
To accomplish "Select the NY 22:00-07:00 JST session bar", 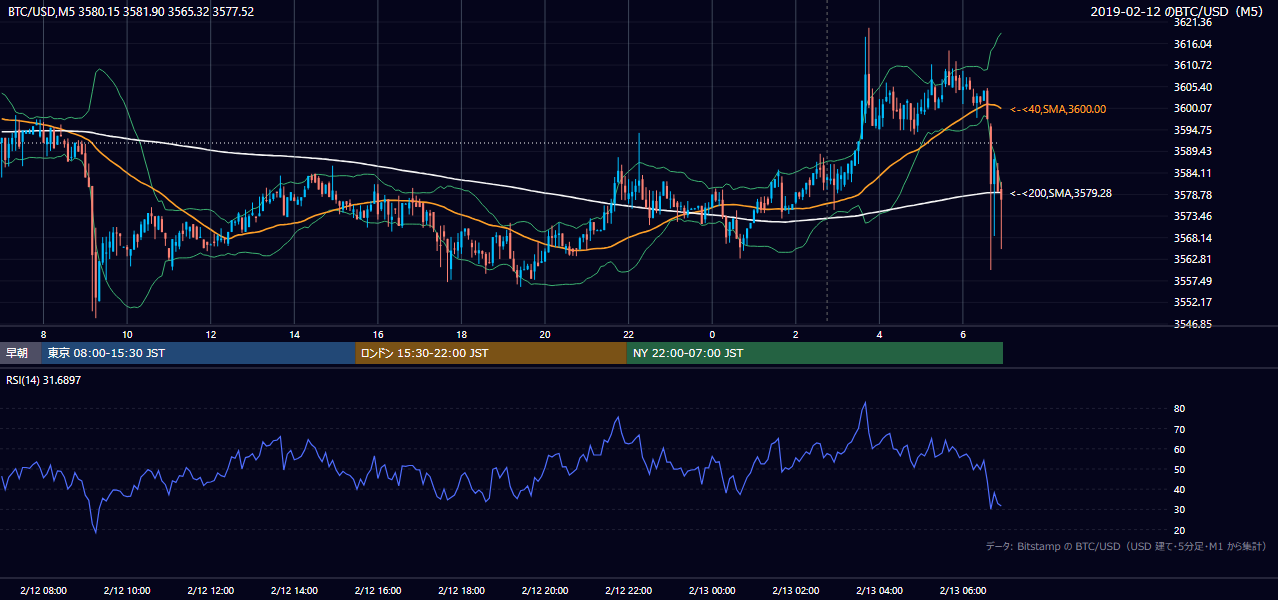I will 815,353.
